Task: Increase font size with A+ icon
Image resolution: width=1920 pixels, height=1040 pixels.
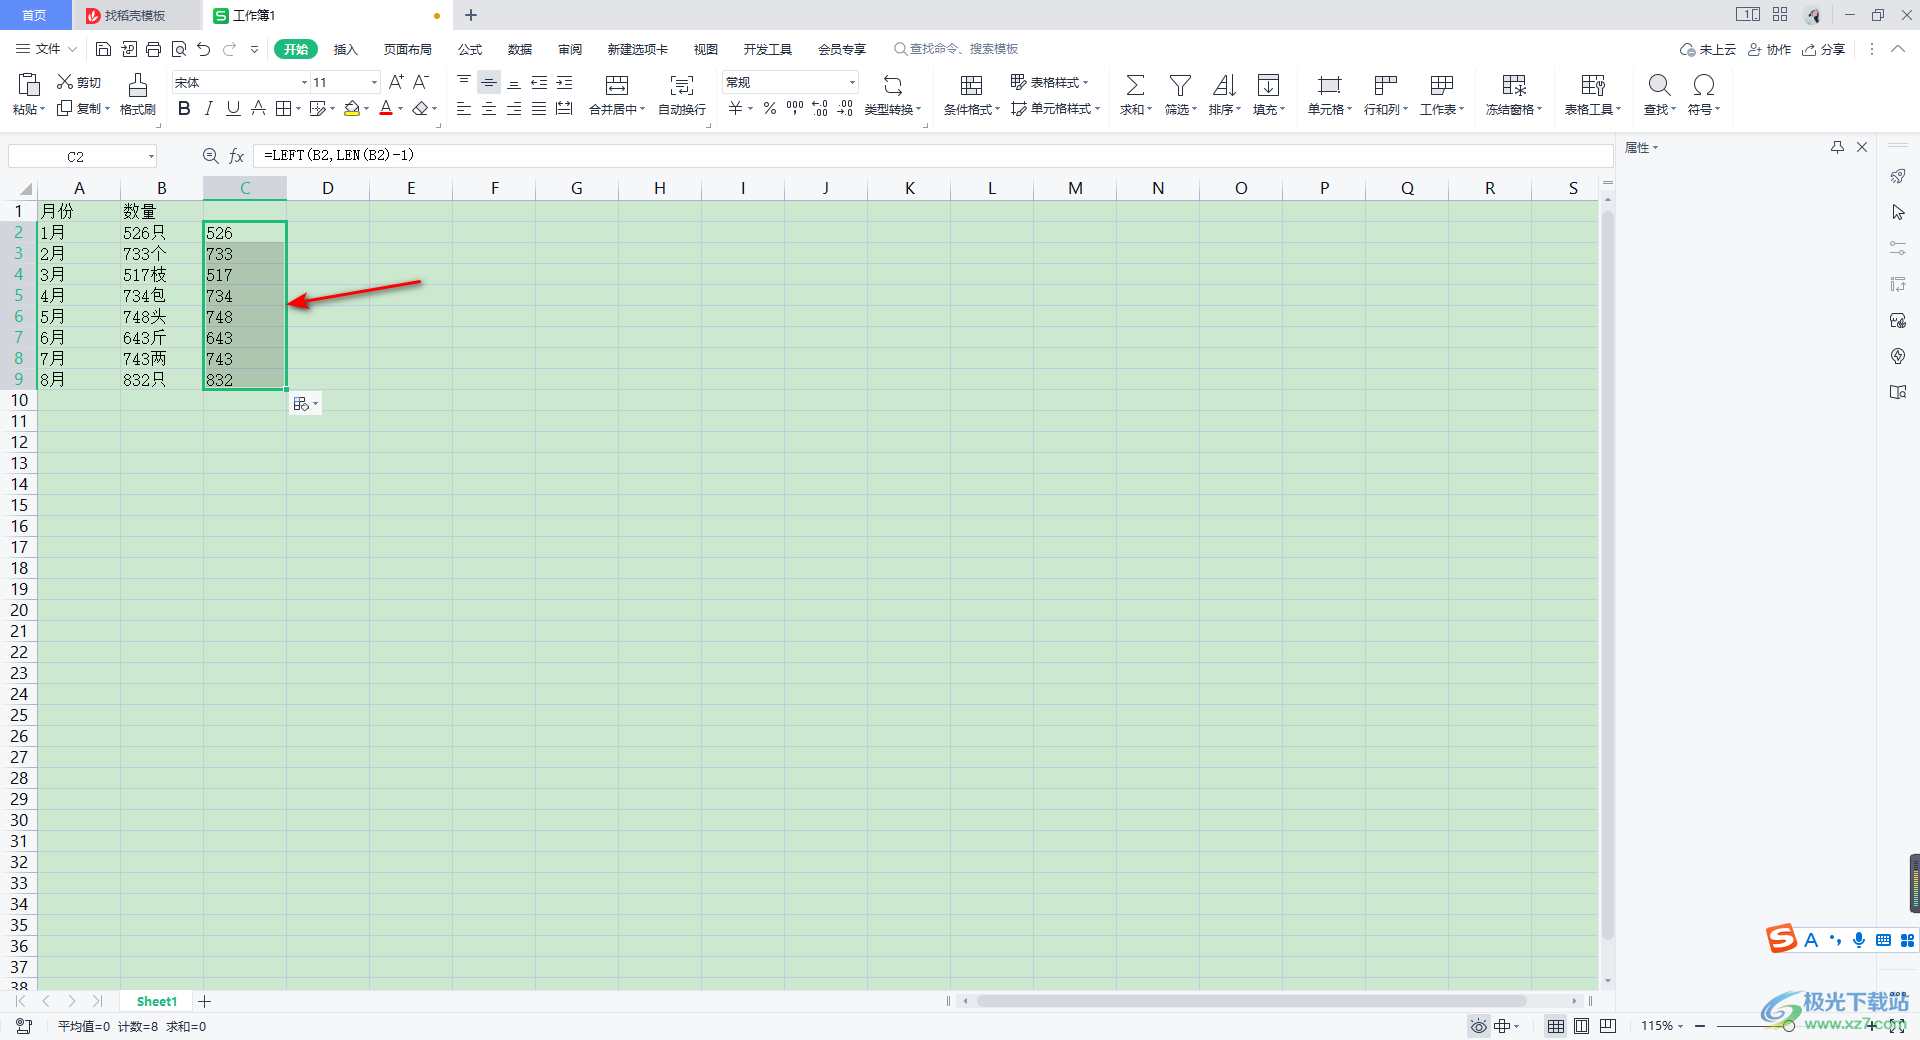Action: coord(396,82)
